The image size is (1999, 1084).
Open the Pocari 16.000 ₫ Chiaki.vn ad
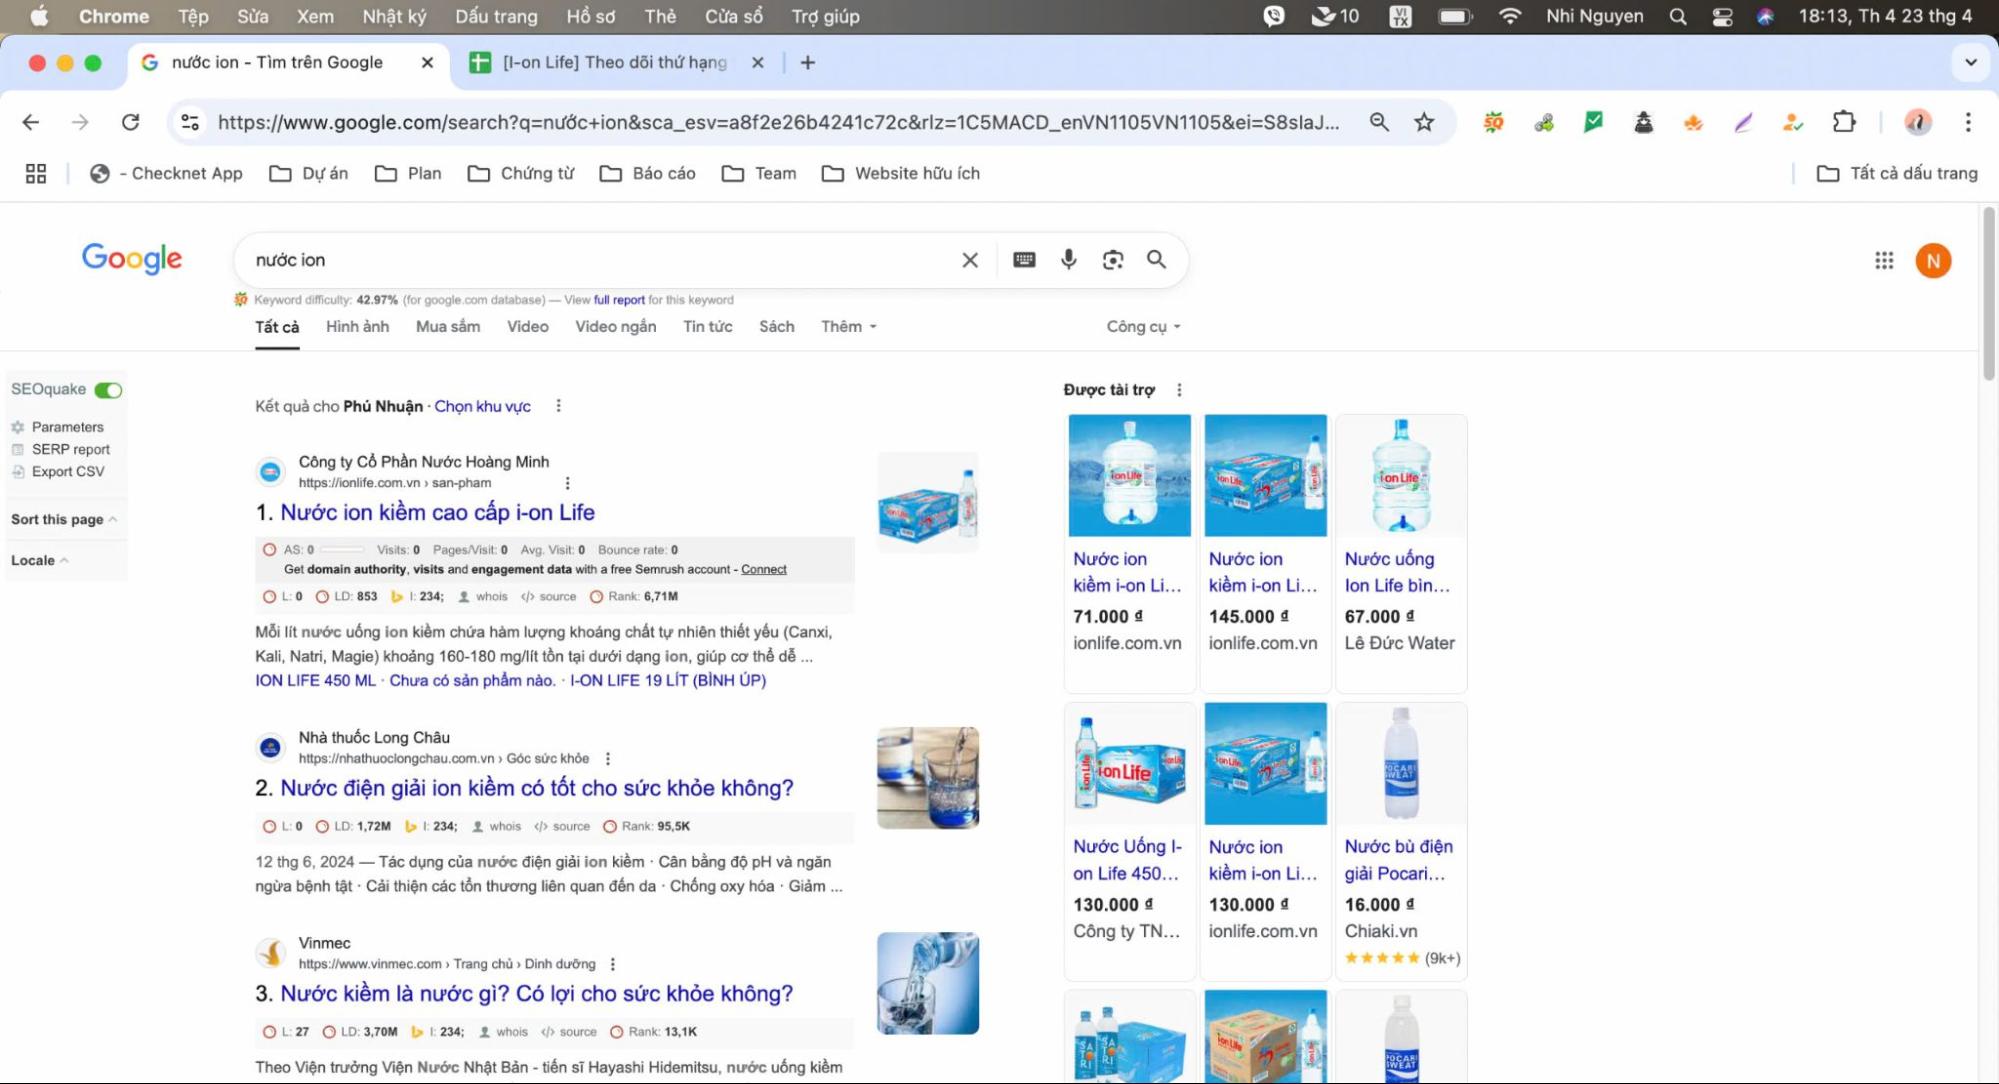1401,840
